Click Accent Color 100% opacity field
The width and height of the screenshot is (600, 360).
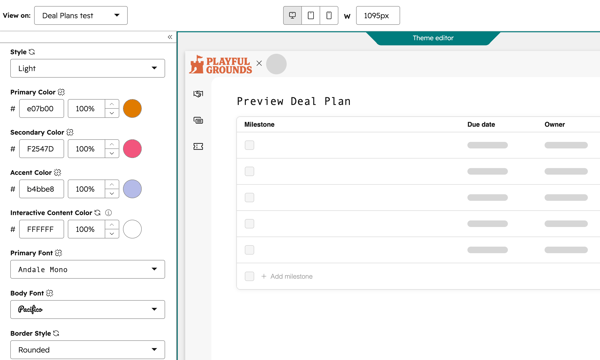click(x=86, y=189)
